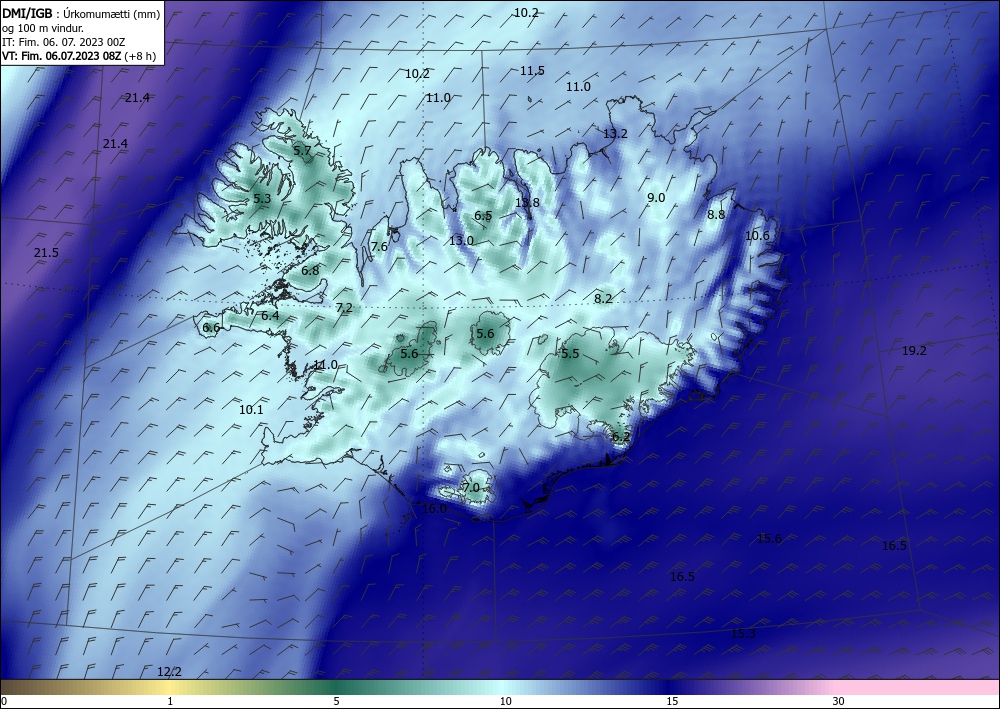
Task: Click the 1 tick on the color scale
Action: (170, 702)
